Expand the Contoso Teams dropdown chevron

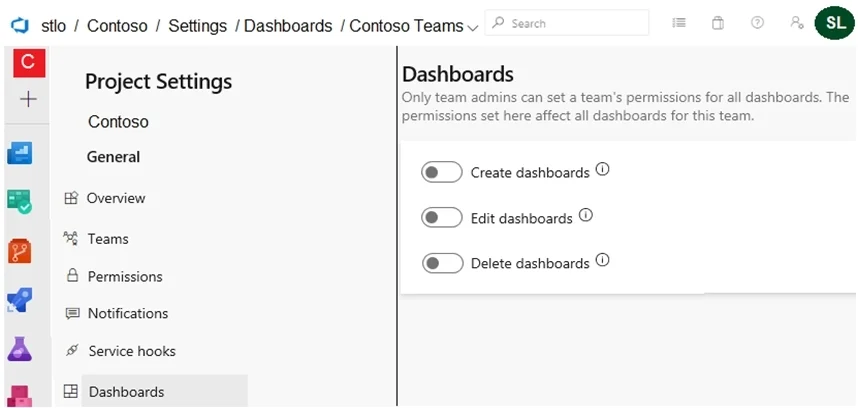pyautogui.click(x=473, y=27)
